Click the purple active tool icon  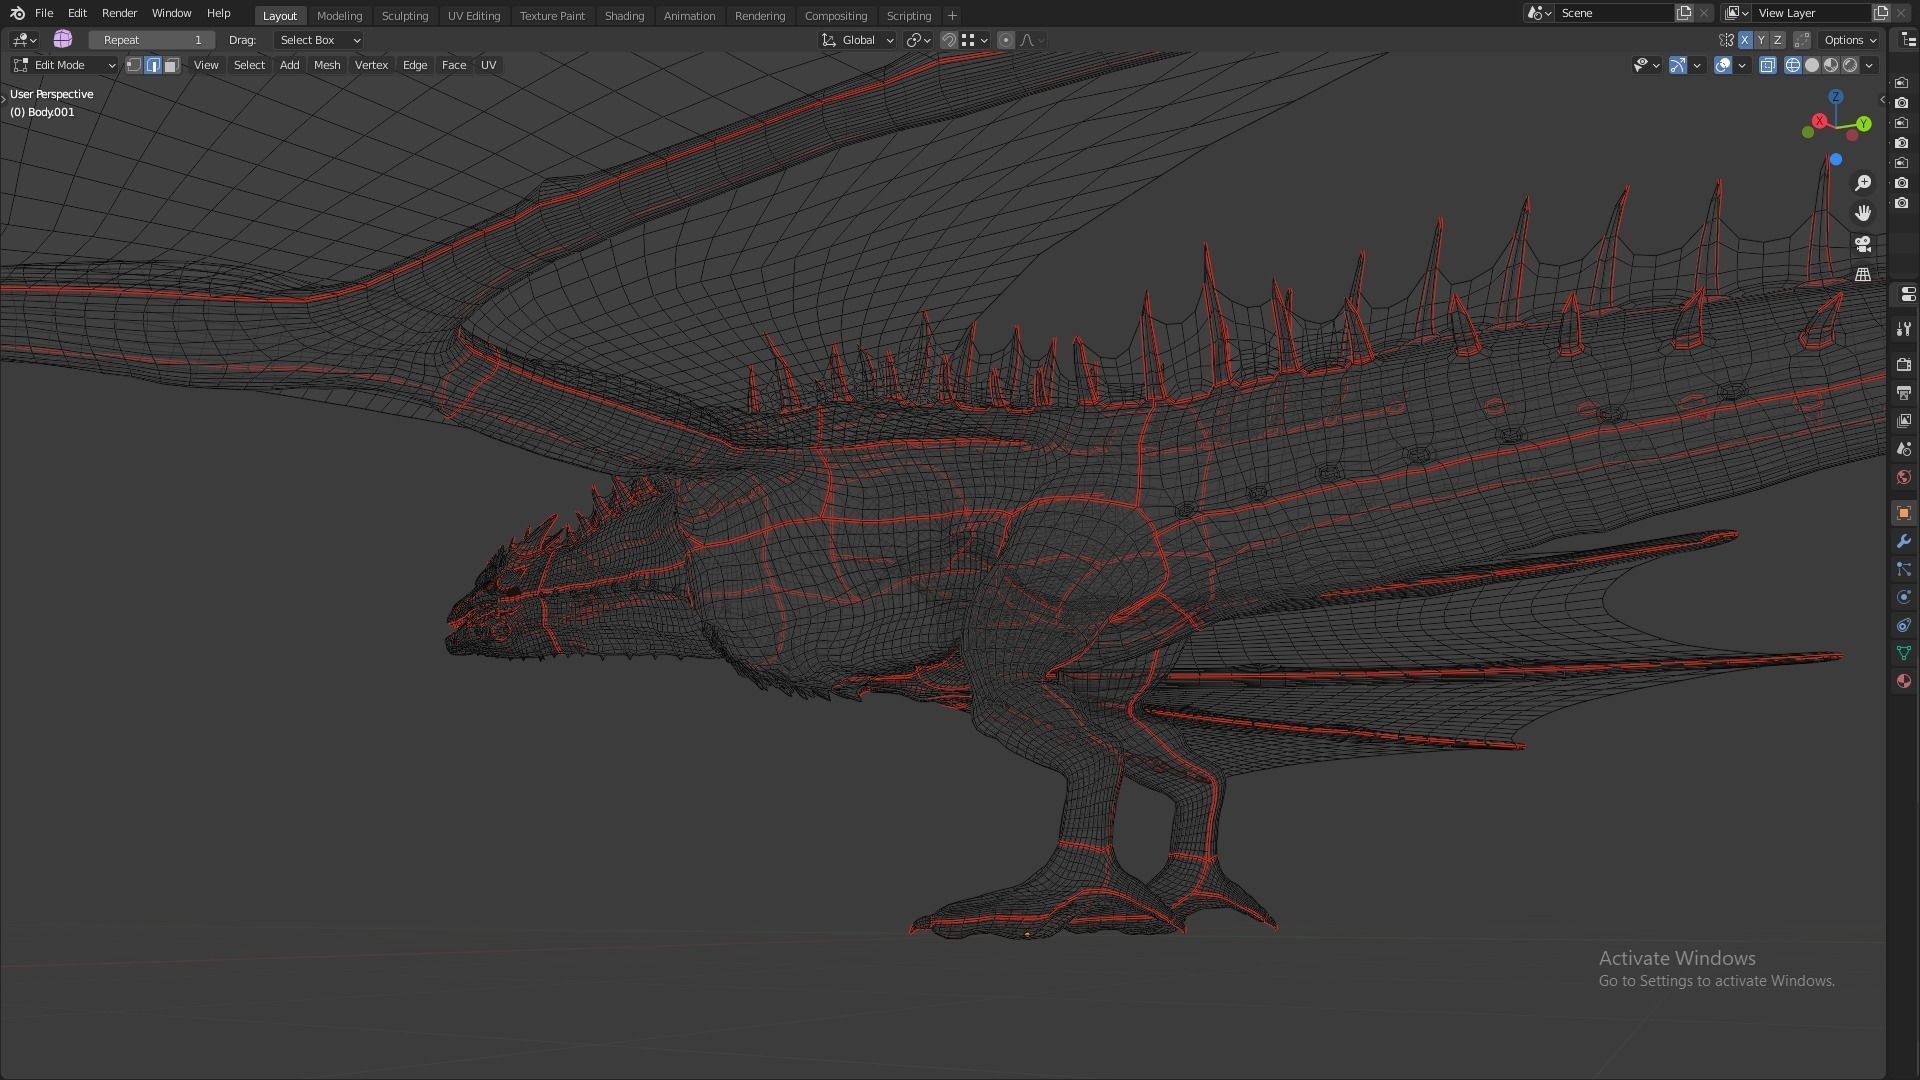point(63,39)
